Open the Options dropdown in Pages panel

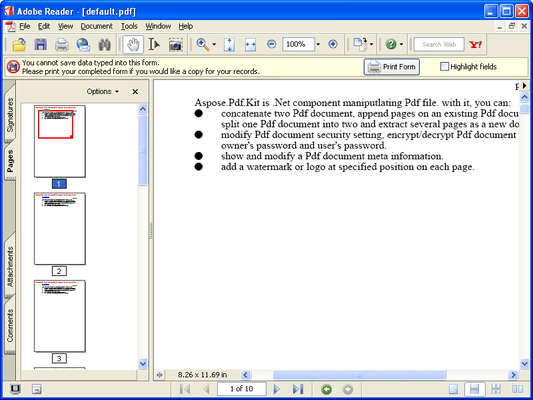(103, 91)
